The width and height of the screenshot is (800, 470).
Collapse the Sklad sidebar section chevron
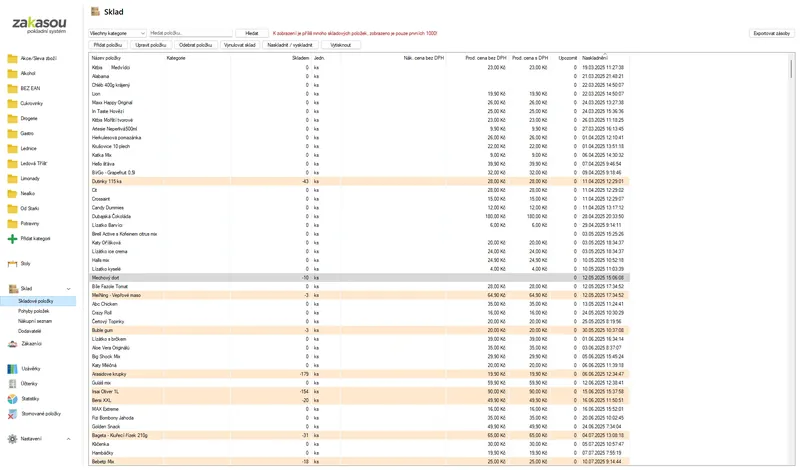[68, 289]
